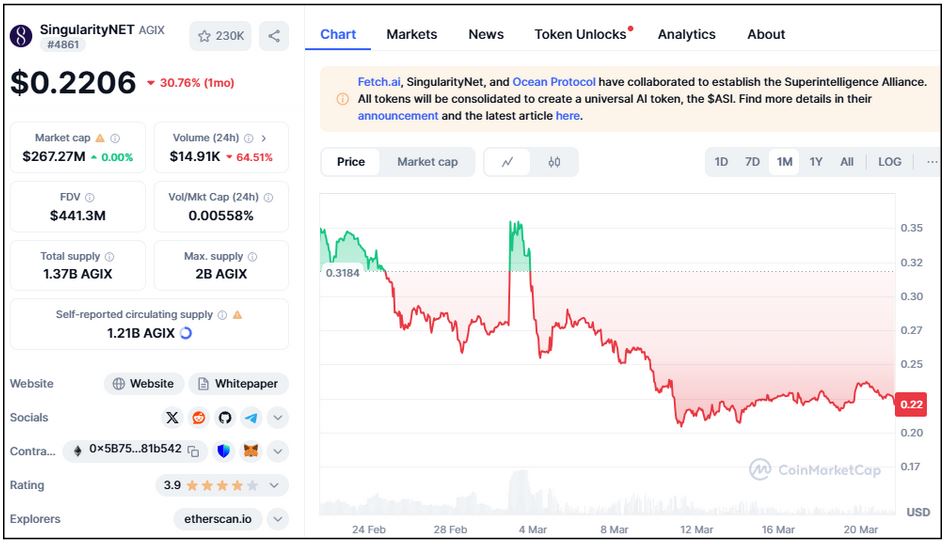Open the News tab

tap(486, 34)
